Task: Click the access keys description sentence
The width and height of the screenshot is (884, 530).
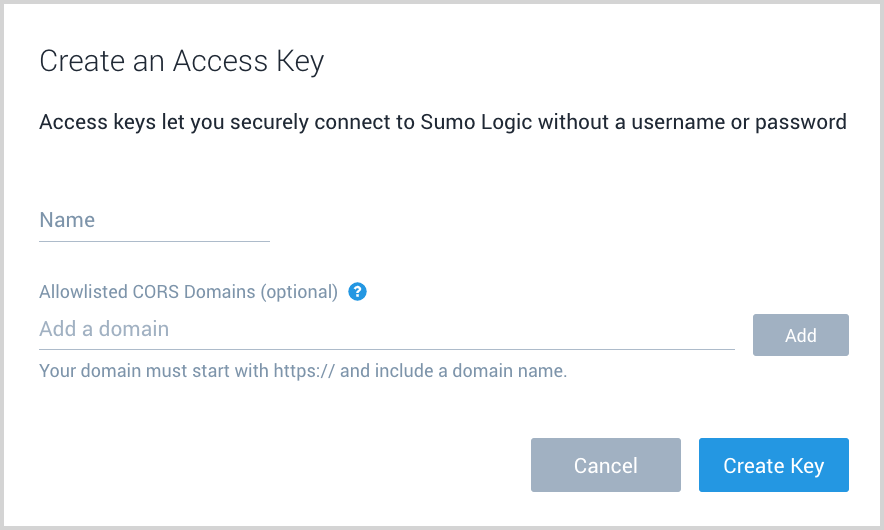Action: (442, 123)
